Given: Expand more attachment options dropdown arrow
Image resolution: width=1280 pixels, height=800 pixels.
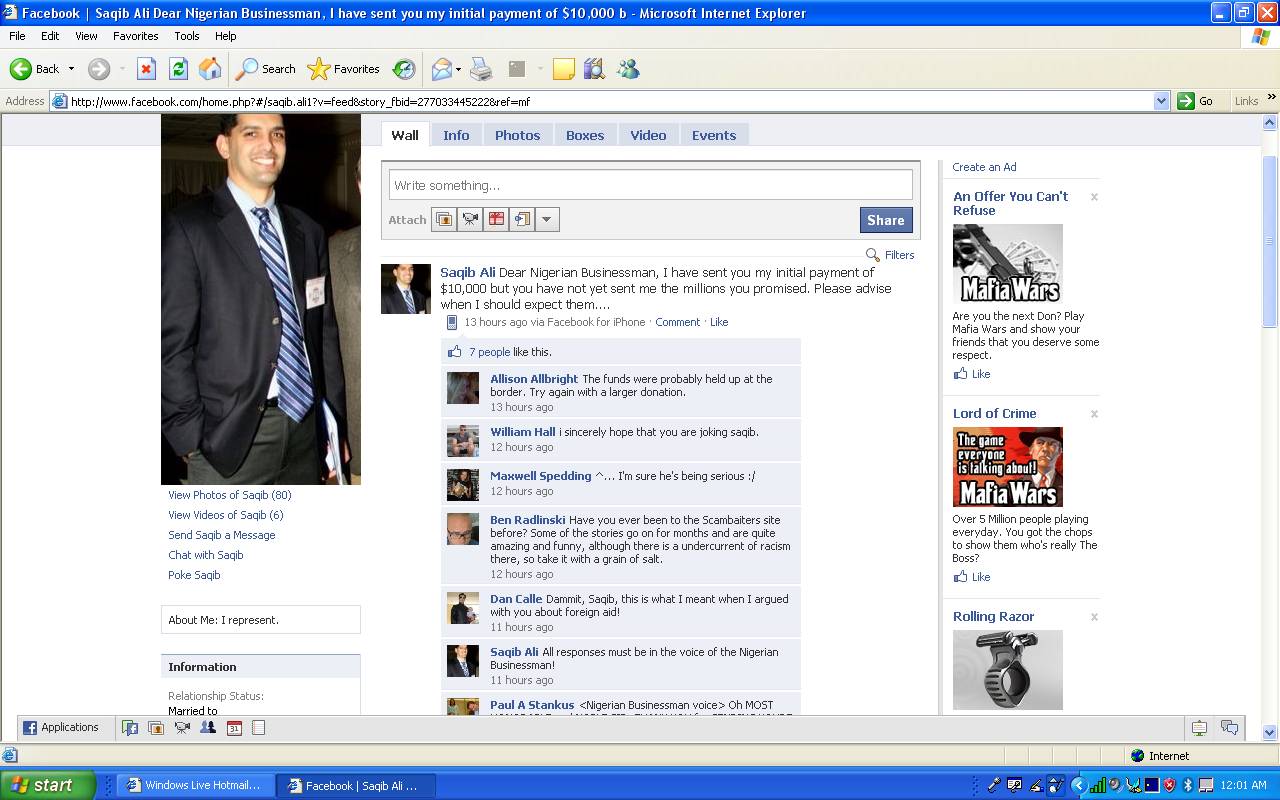Looking at the screenshot, I should pos(547,220).
